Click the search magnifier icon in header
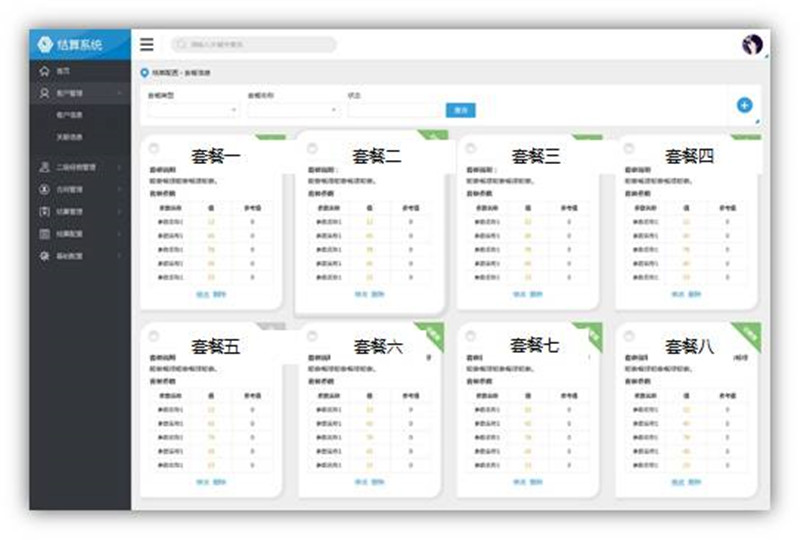The height and width of the screenshot is (540, 800). tap(181, 44)
